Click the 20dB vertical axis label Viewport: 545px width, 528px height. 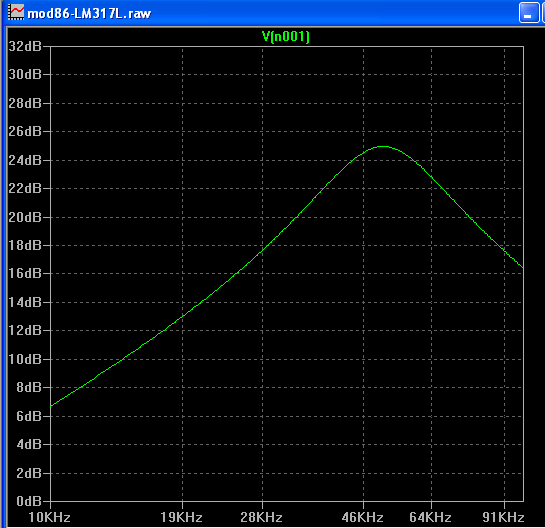25,217
